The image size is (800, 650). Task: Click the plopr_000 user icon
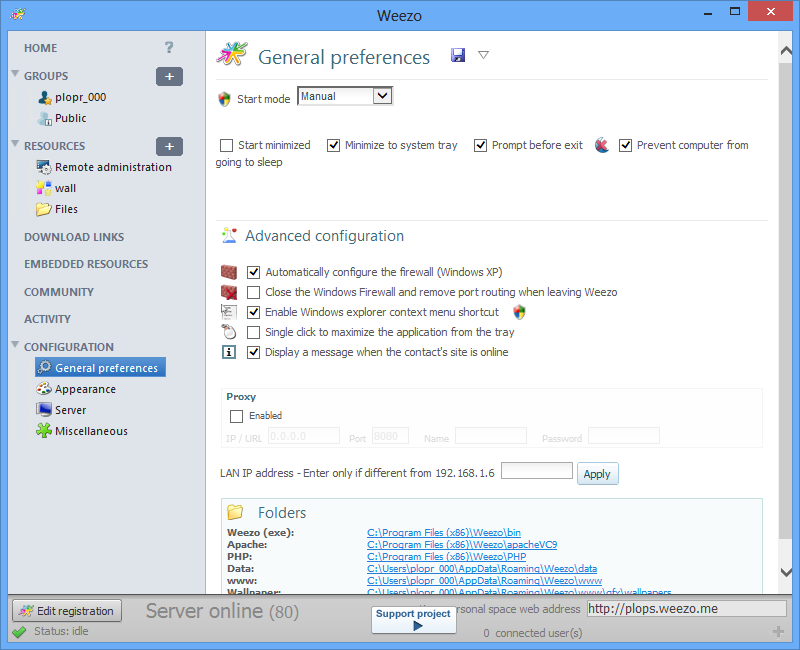click(x=45, y=97)
